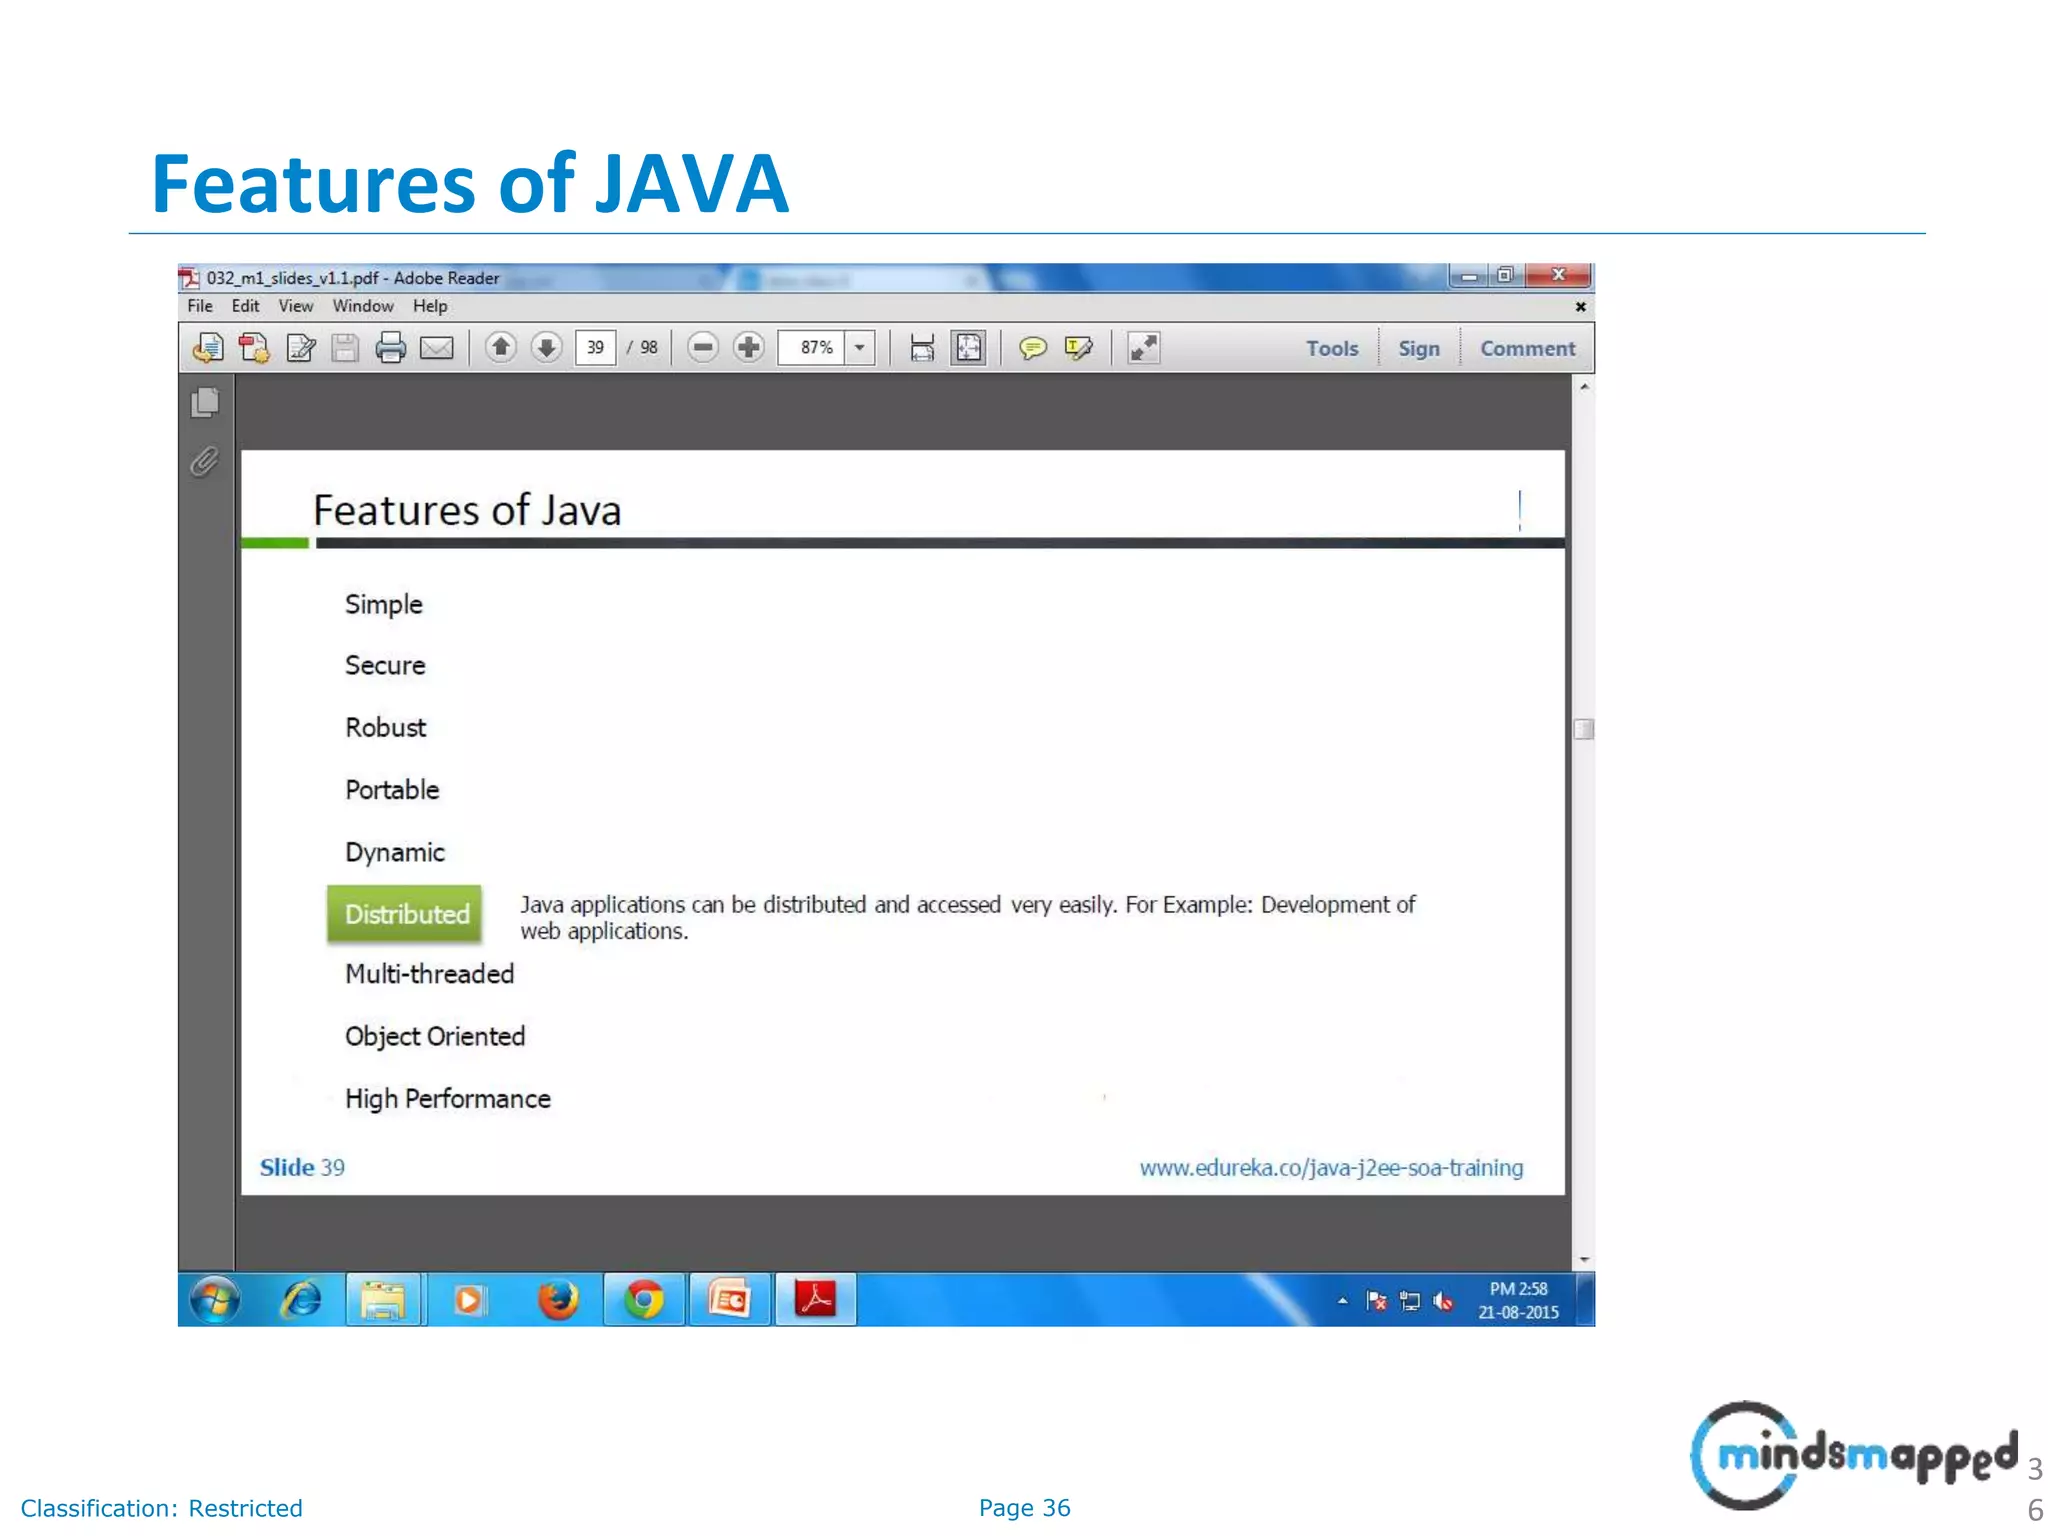
Task: Click the edit/sign document toolbar icon
Action: [300, 348]
